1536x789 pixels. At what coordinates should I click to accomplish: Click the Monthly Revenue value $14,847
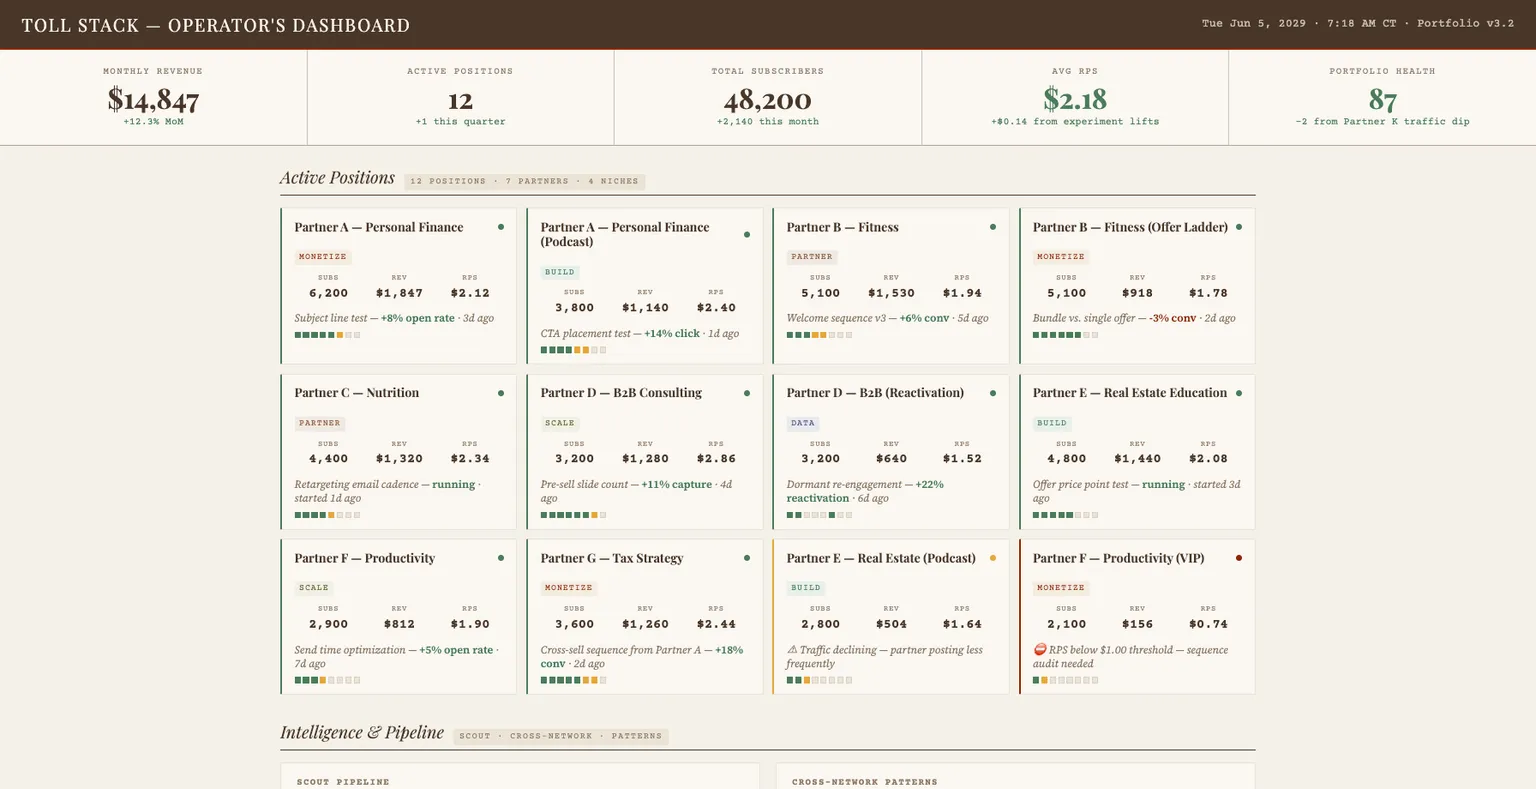pos(153,100)
